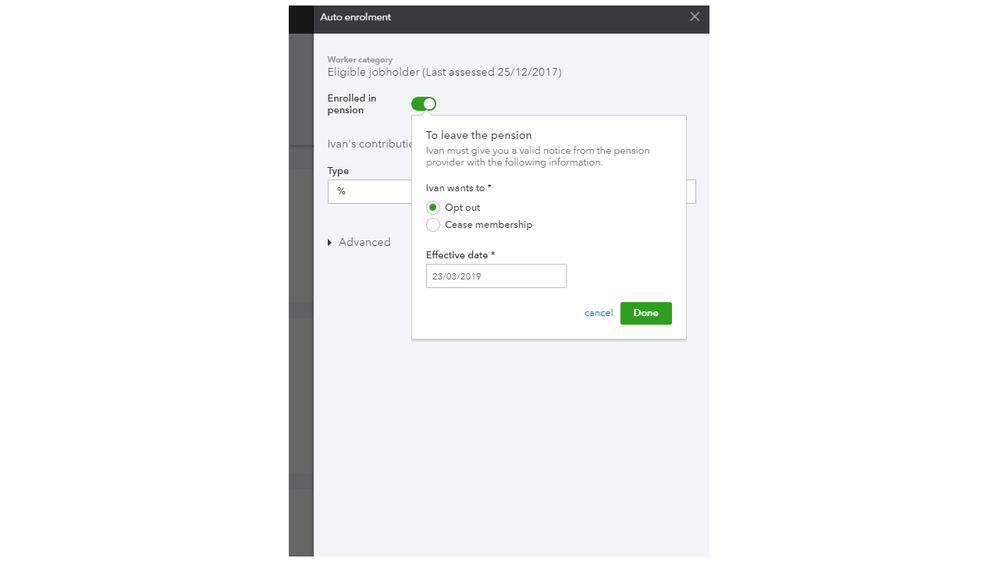Click the Eligible jobholder last assessed text
The height and width of the screenshot is (562, 999).
(444, 72)
